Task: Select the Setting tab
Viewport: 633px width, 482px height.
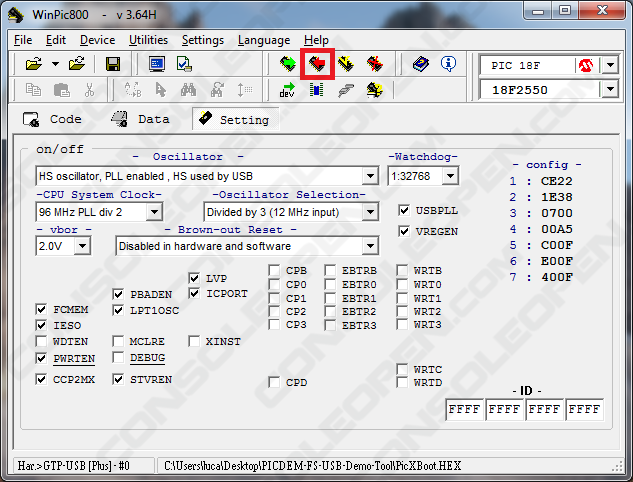Action: pyautogui.click(x=236, y=119)
